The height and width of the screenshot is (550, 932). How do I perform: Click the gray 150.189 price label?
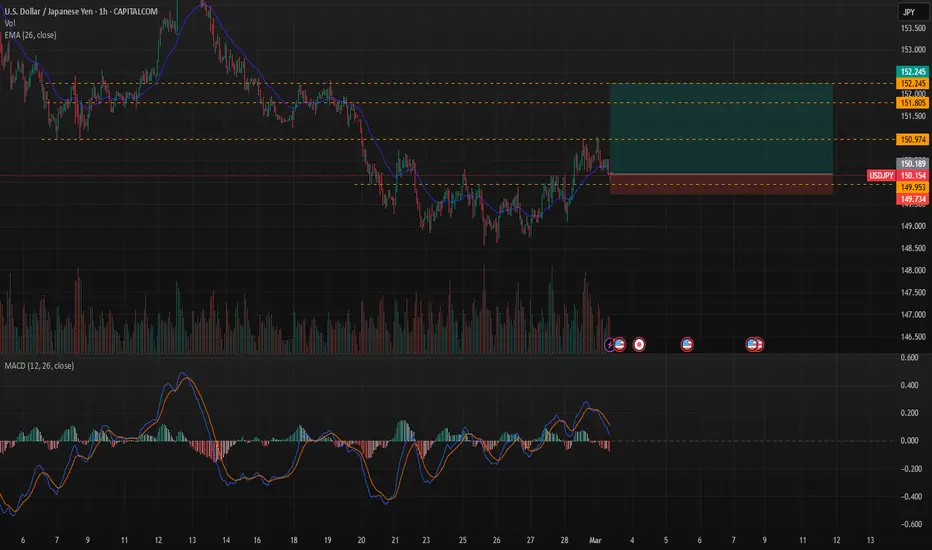(912, 164)
